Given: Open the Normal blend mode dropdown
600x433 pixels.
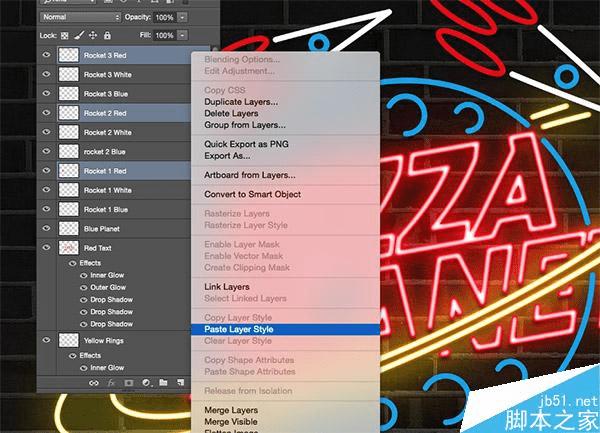Looking at the screenshot, I should pos(80,17).
